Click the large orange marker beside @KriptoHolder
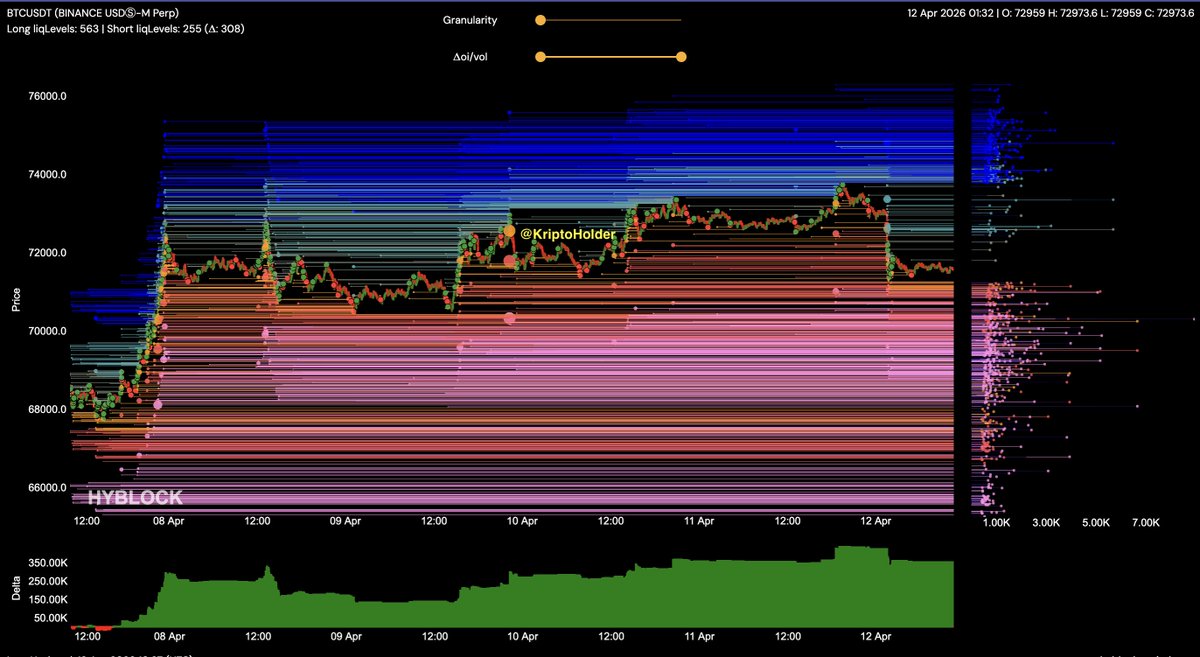The image size is (1200, 657). point(510,232)
